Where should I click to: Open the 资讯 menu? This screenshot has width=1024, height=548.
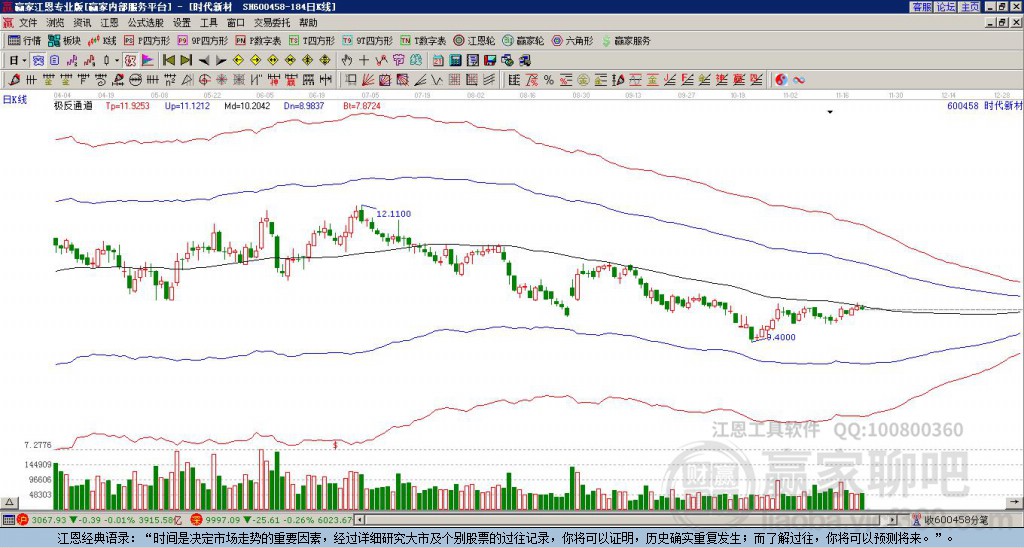click(82, 23)
